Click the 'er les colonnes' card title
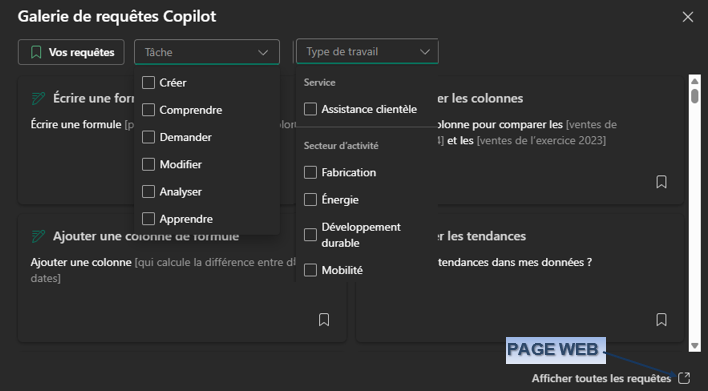 tap(480, 98)
